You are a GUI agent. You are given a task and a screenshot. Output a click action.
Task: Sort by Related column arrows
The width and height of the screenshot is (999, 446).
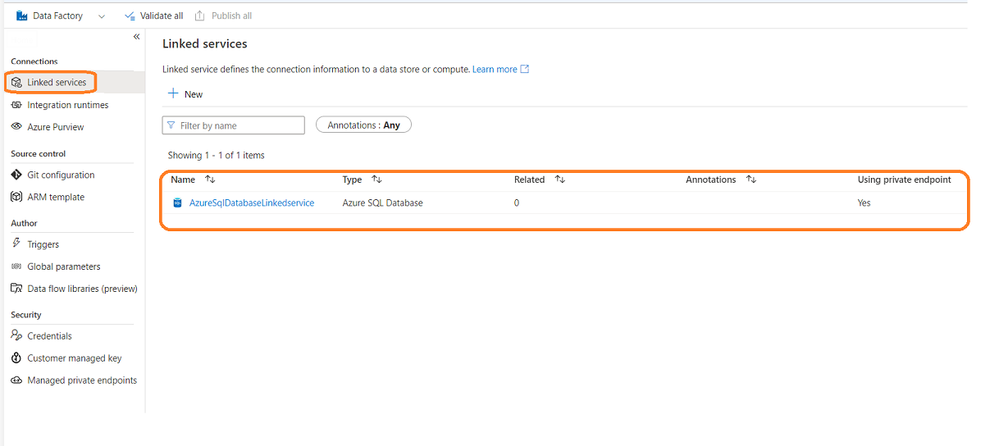click(560, 180)
